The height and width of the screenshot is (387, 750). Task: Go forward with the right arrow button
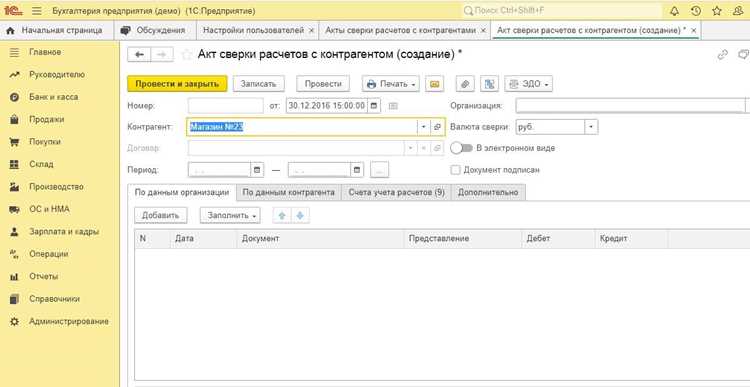click(162, 55)
